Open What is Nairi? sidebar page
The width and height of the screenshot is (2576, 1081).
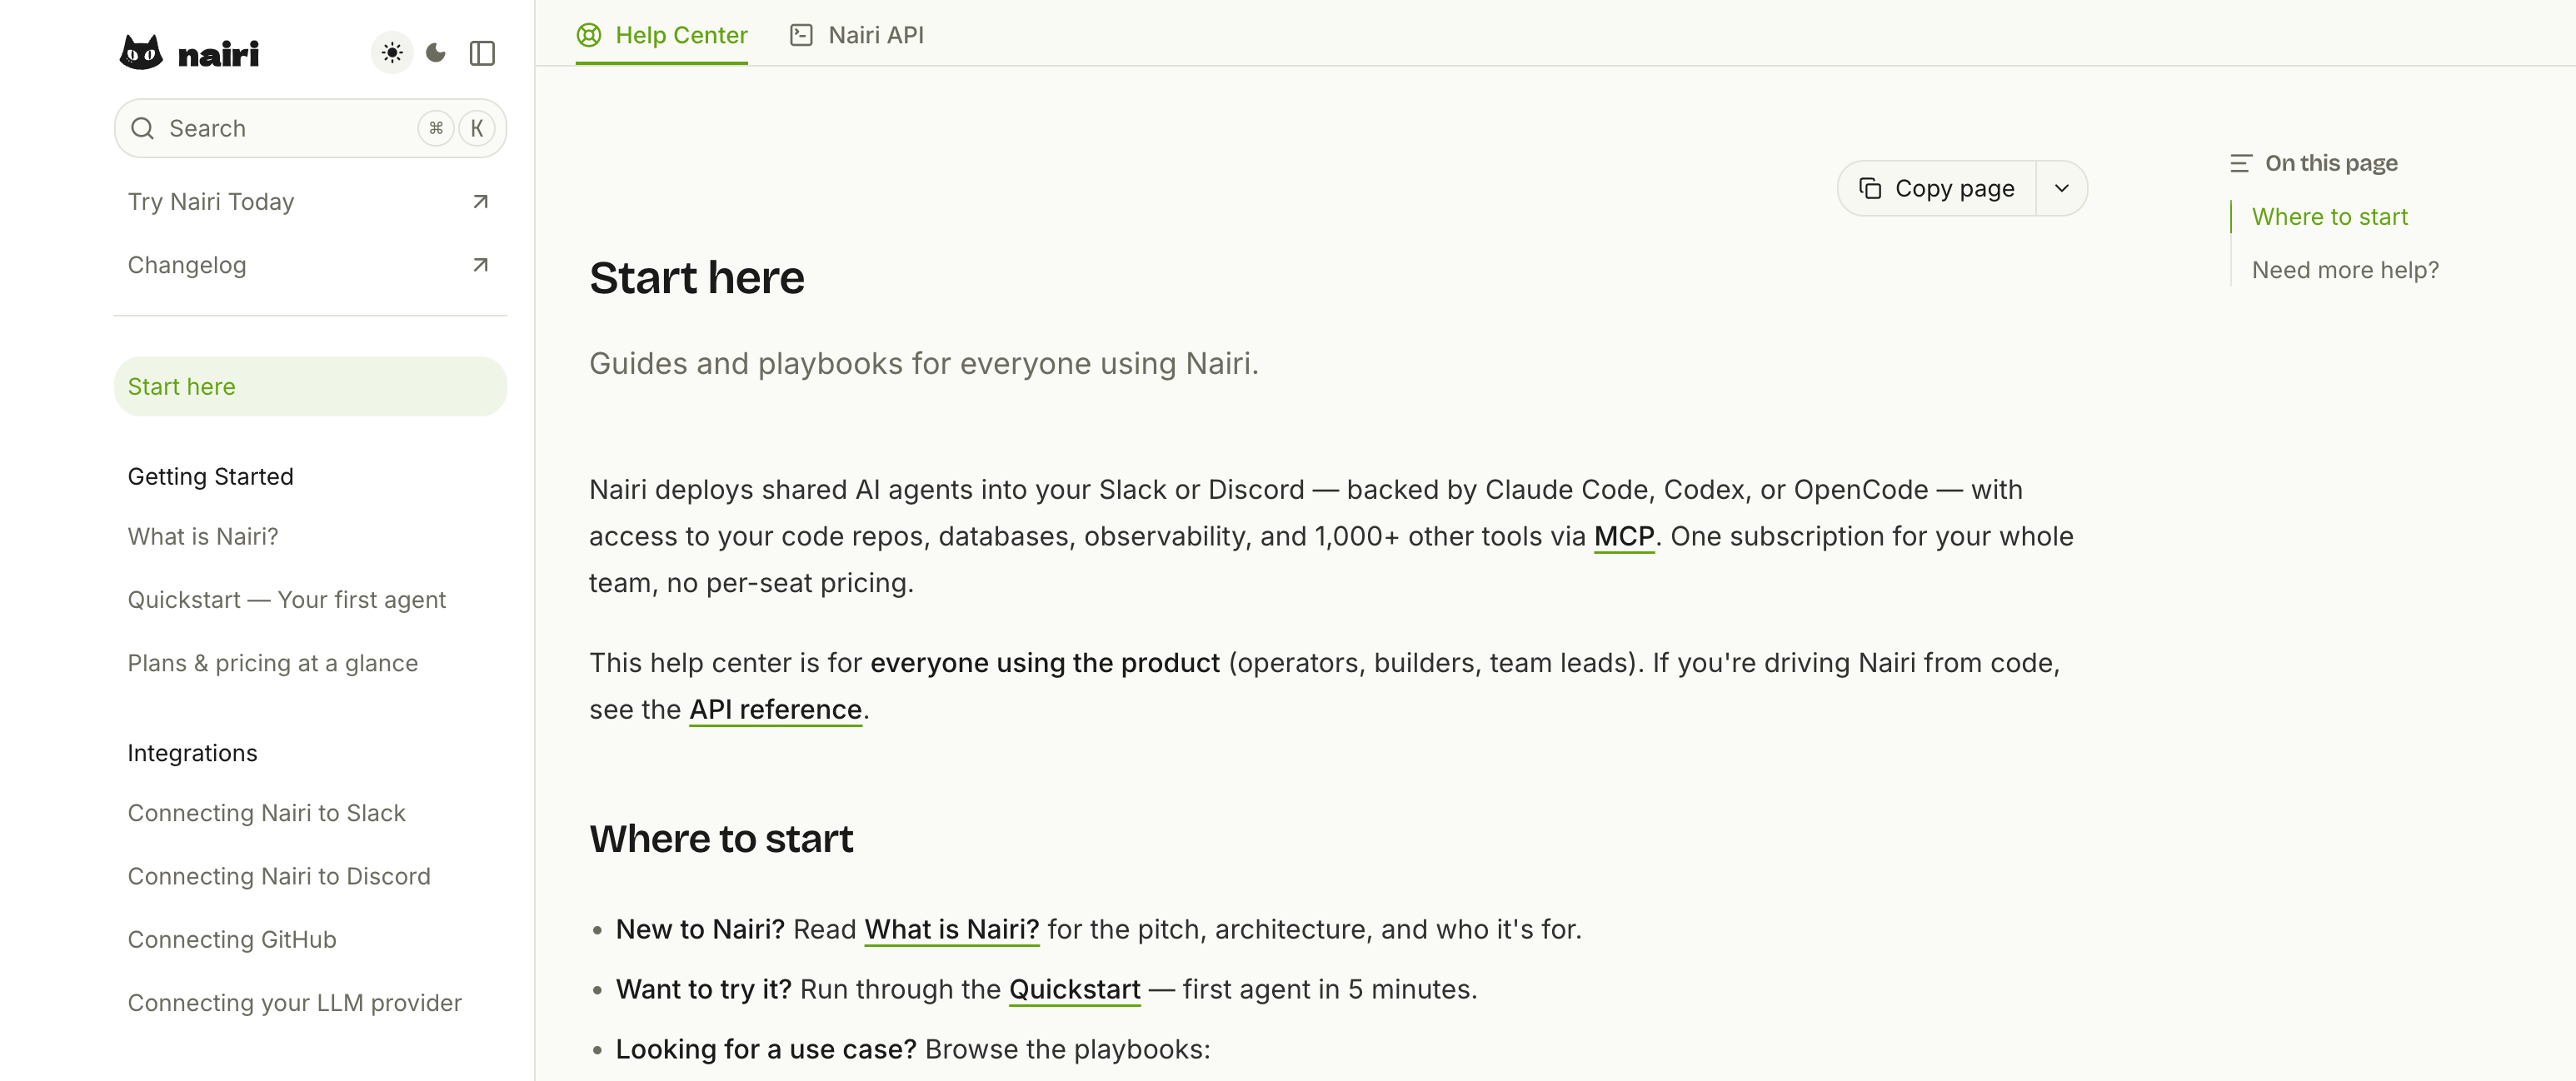point(203,537)
